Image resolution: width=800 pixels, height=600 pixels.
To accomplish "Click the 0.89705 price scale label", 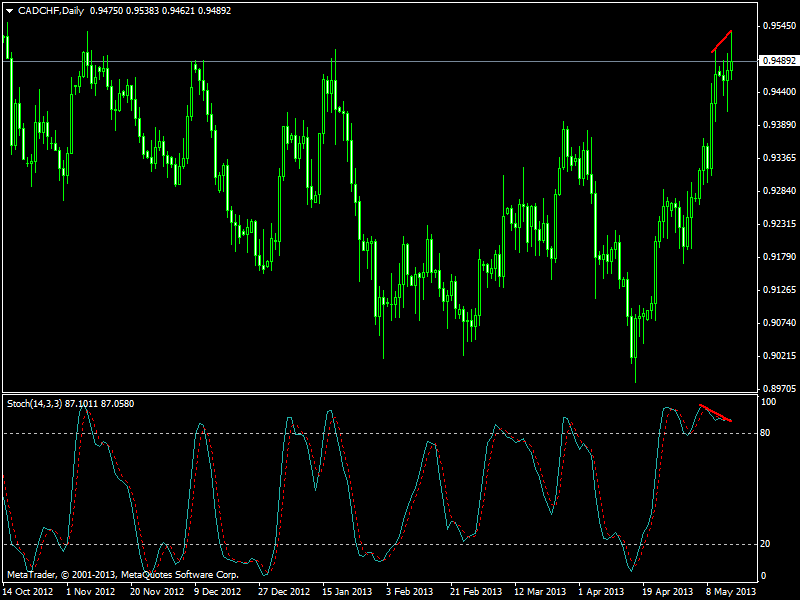I will [779, 389].
